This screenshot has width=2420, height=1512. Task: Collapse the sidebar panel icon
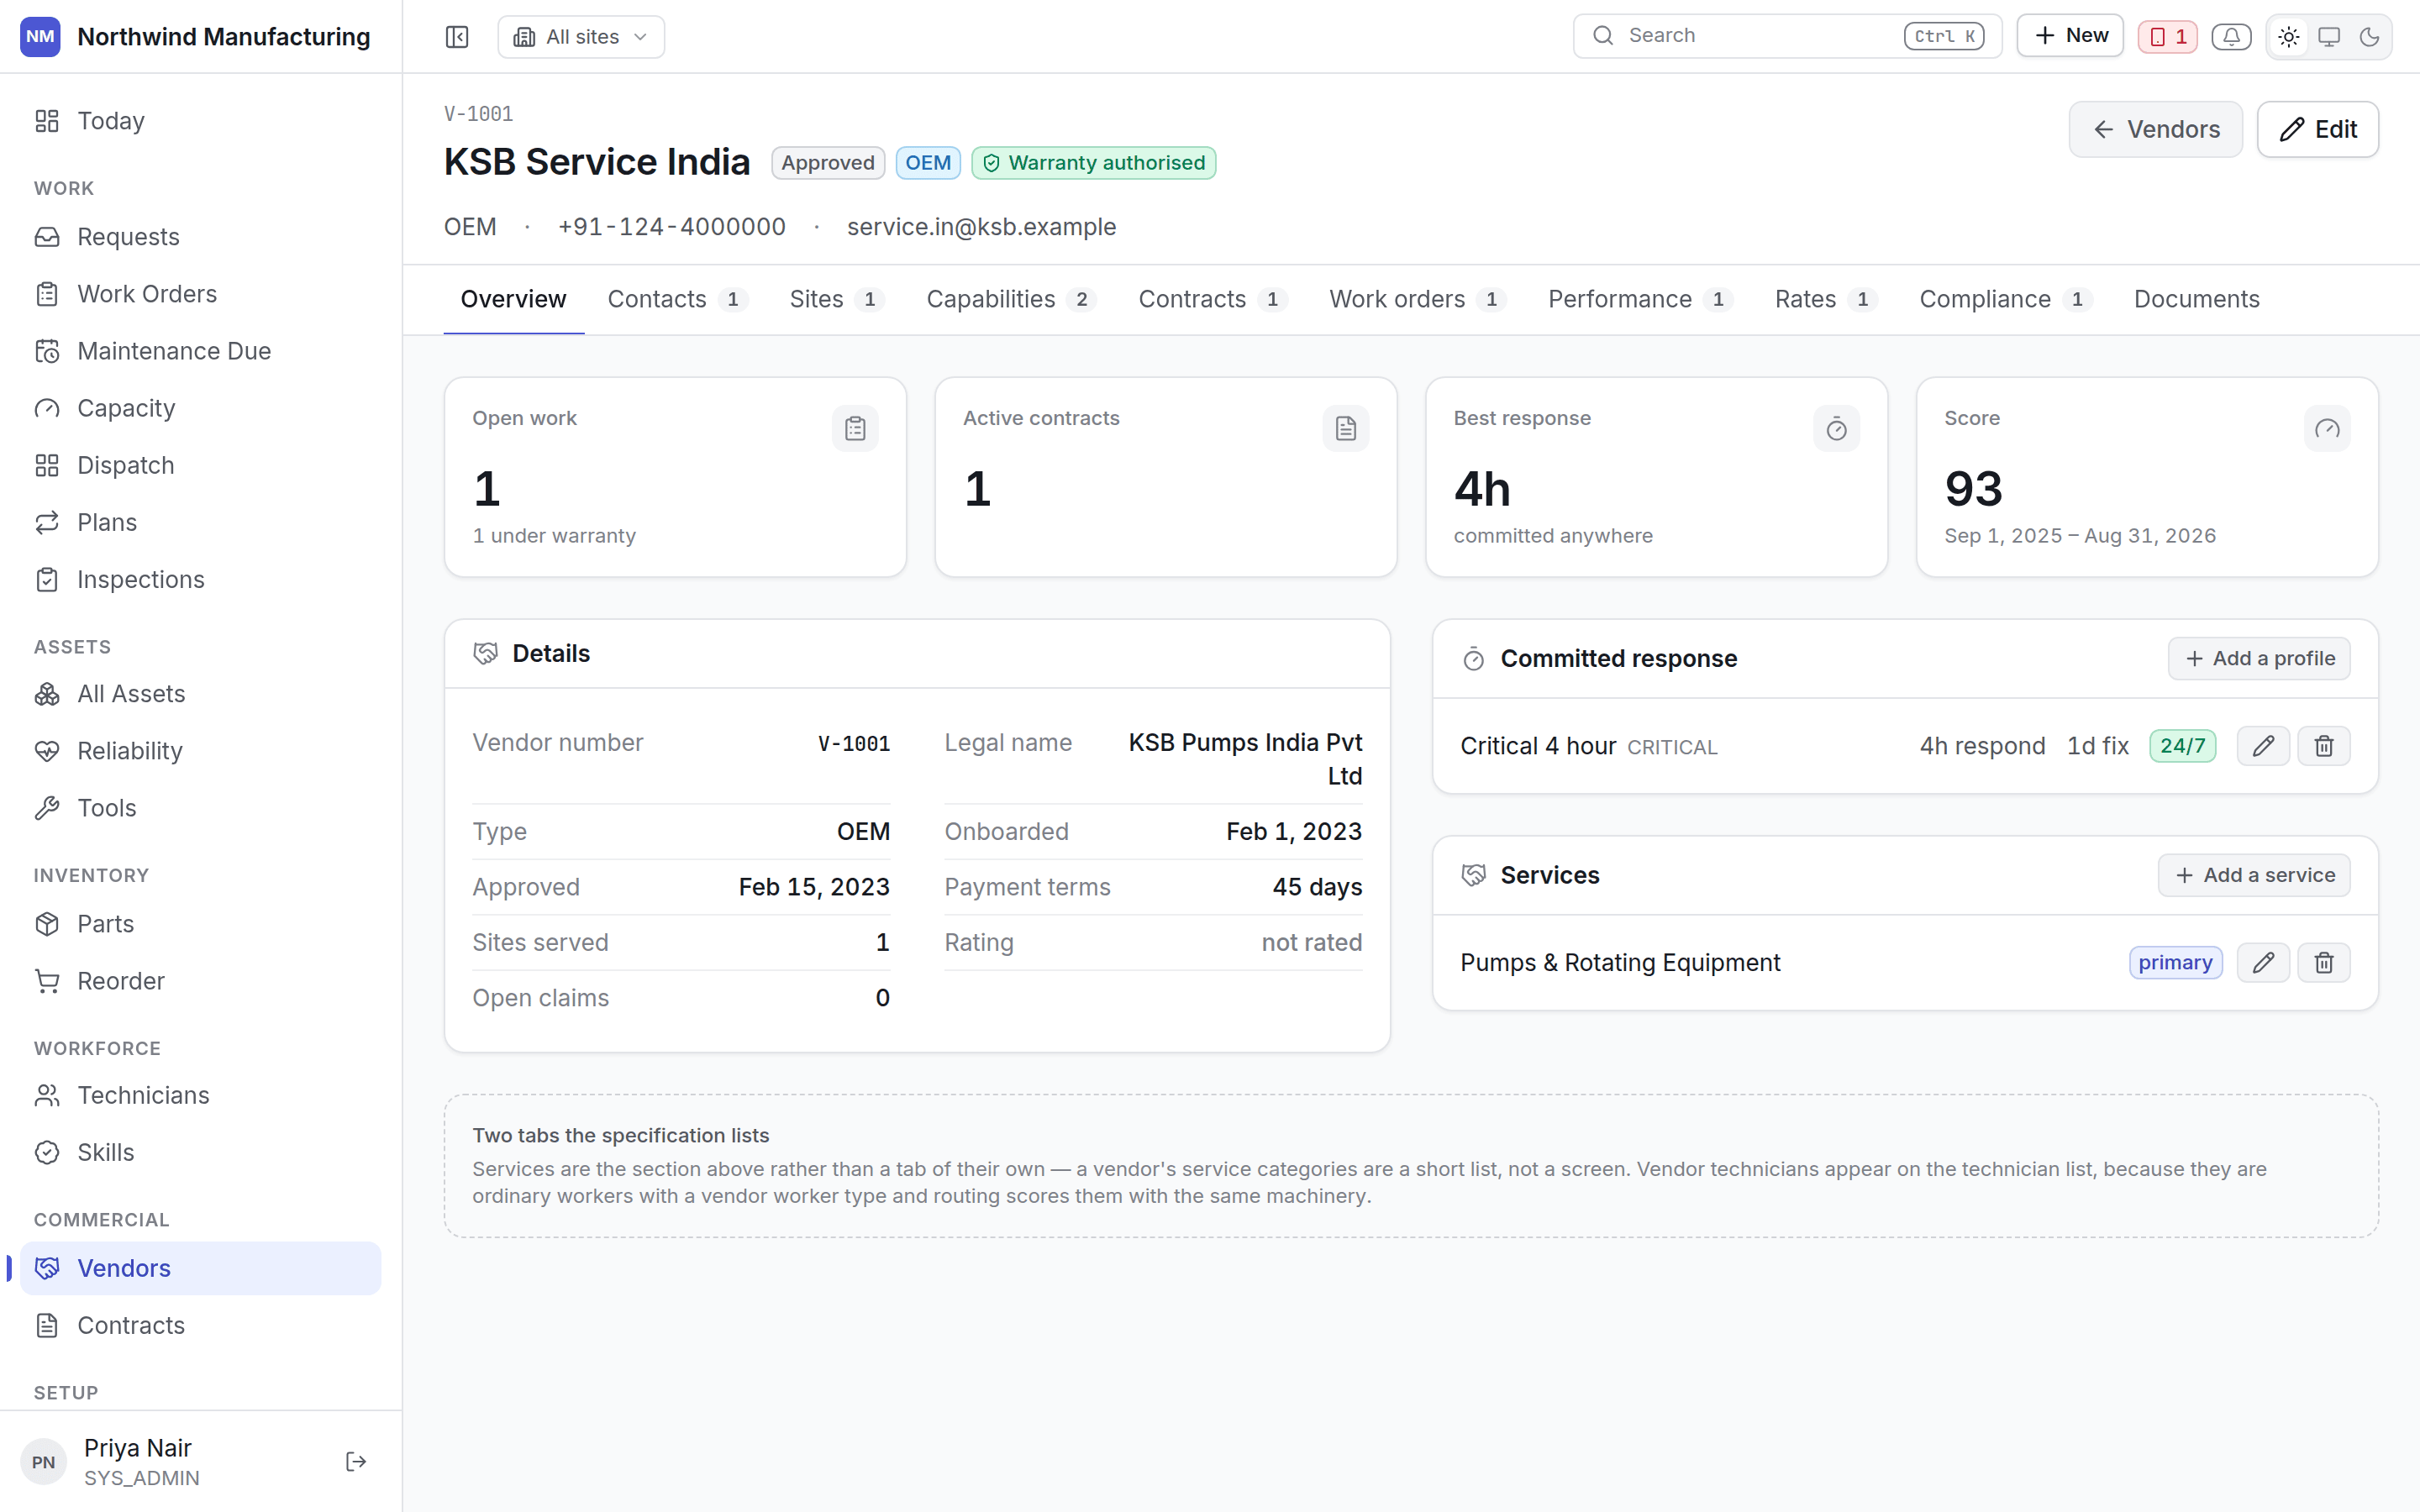coord(457,37)
